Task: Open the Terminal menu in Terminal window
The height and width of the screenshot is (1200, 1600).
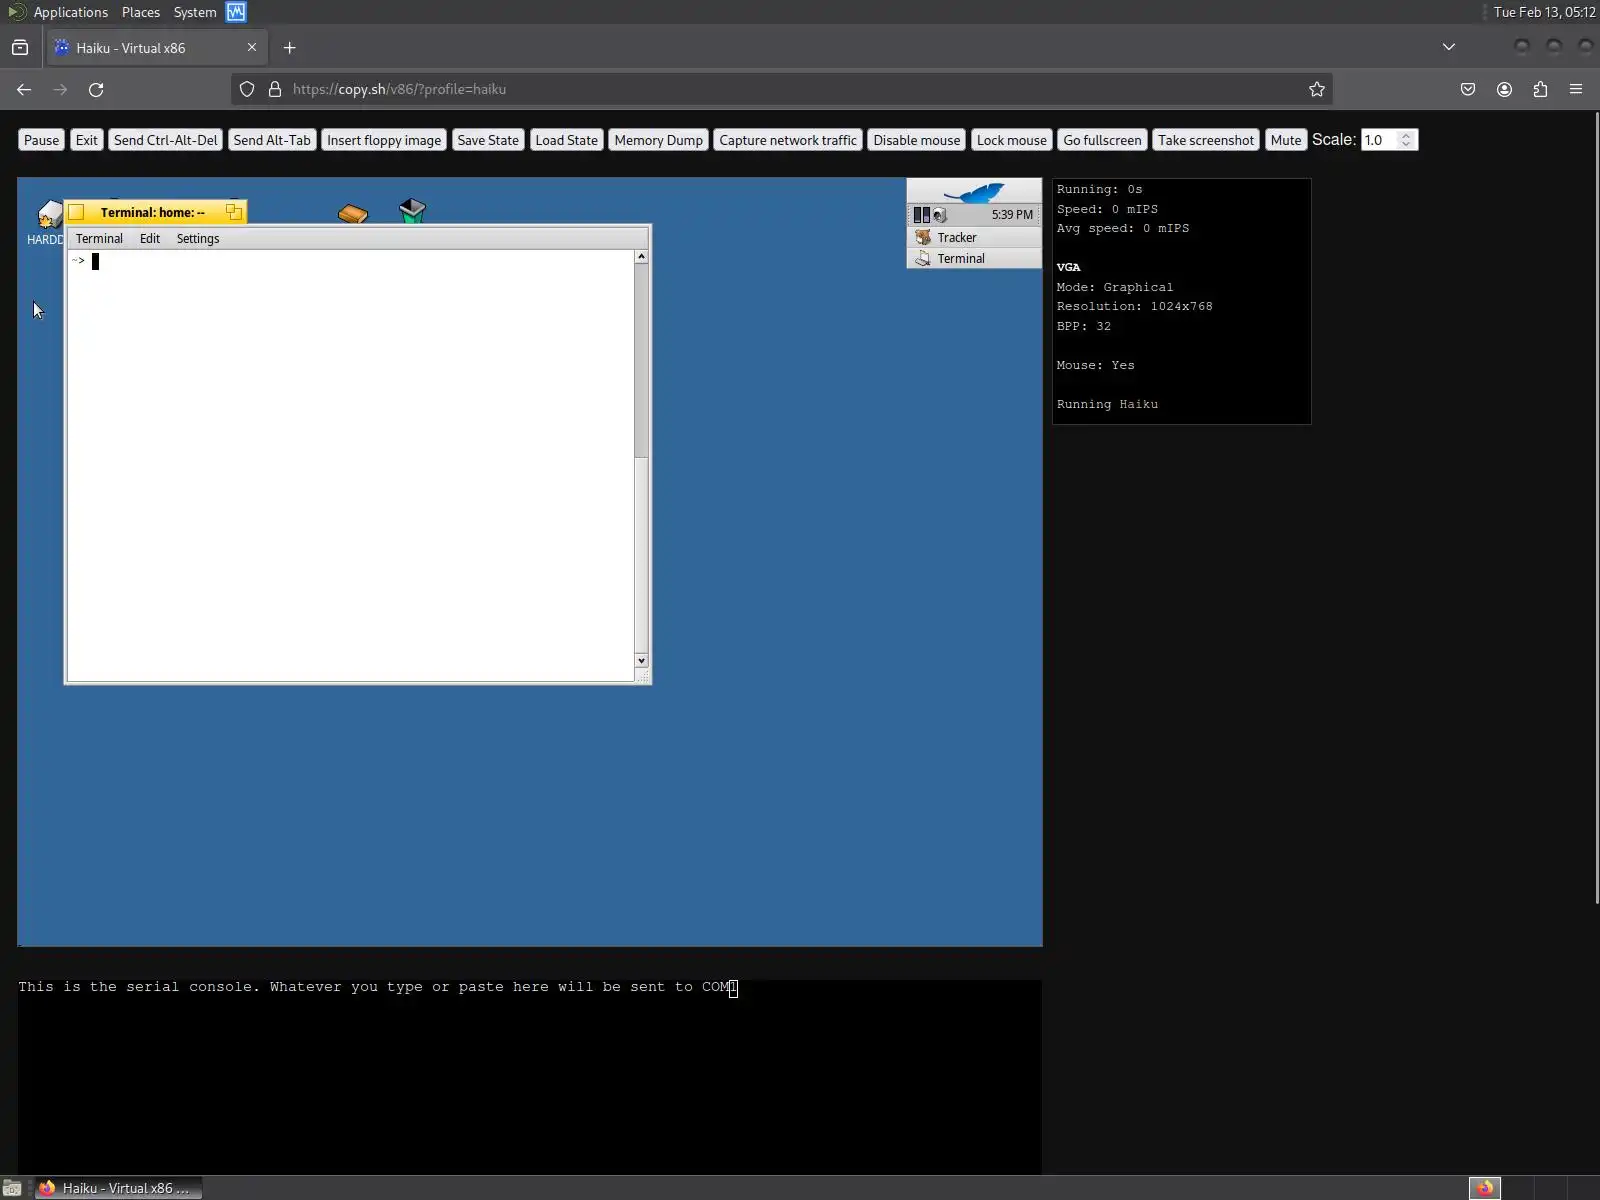Action: pos(99,239)
